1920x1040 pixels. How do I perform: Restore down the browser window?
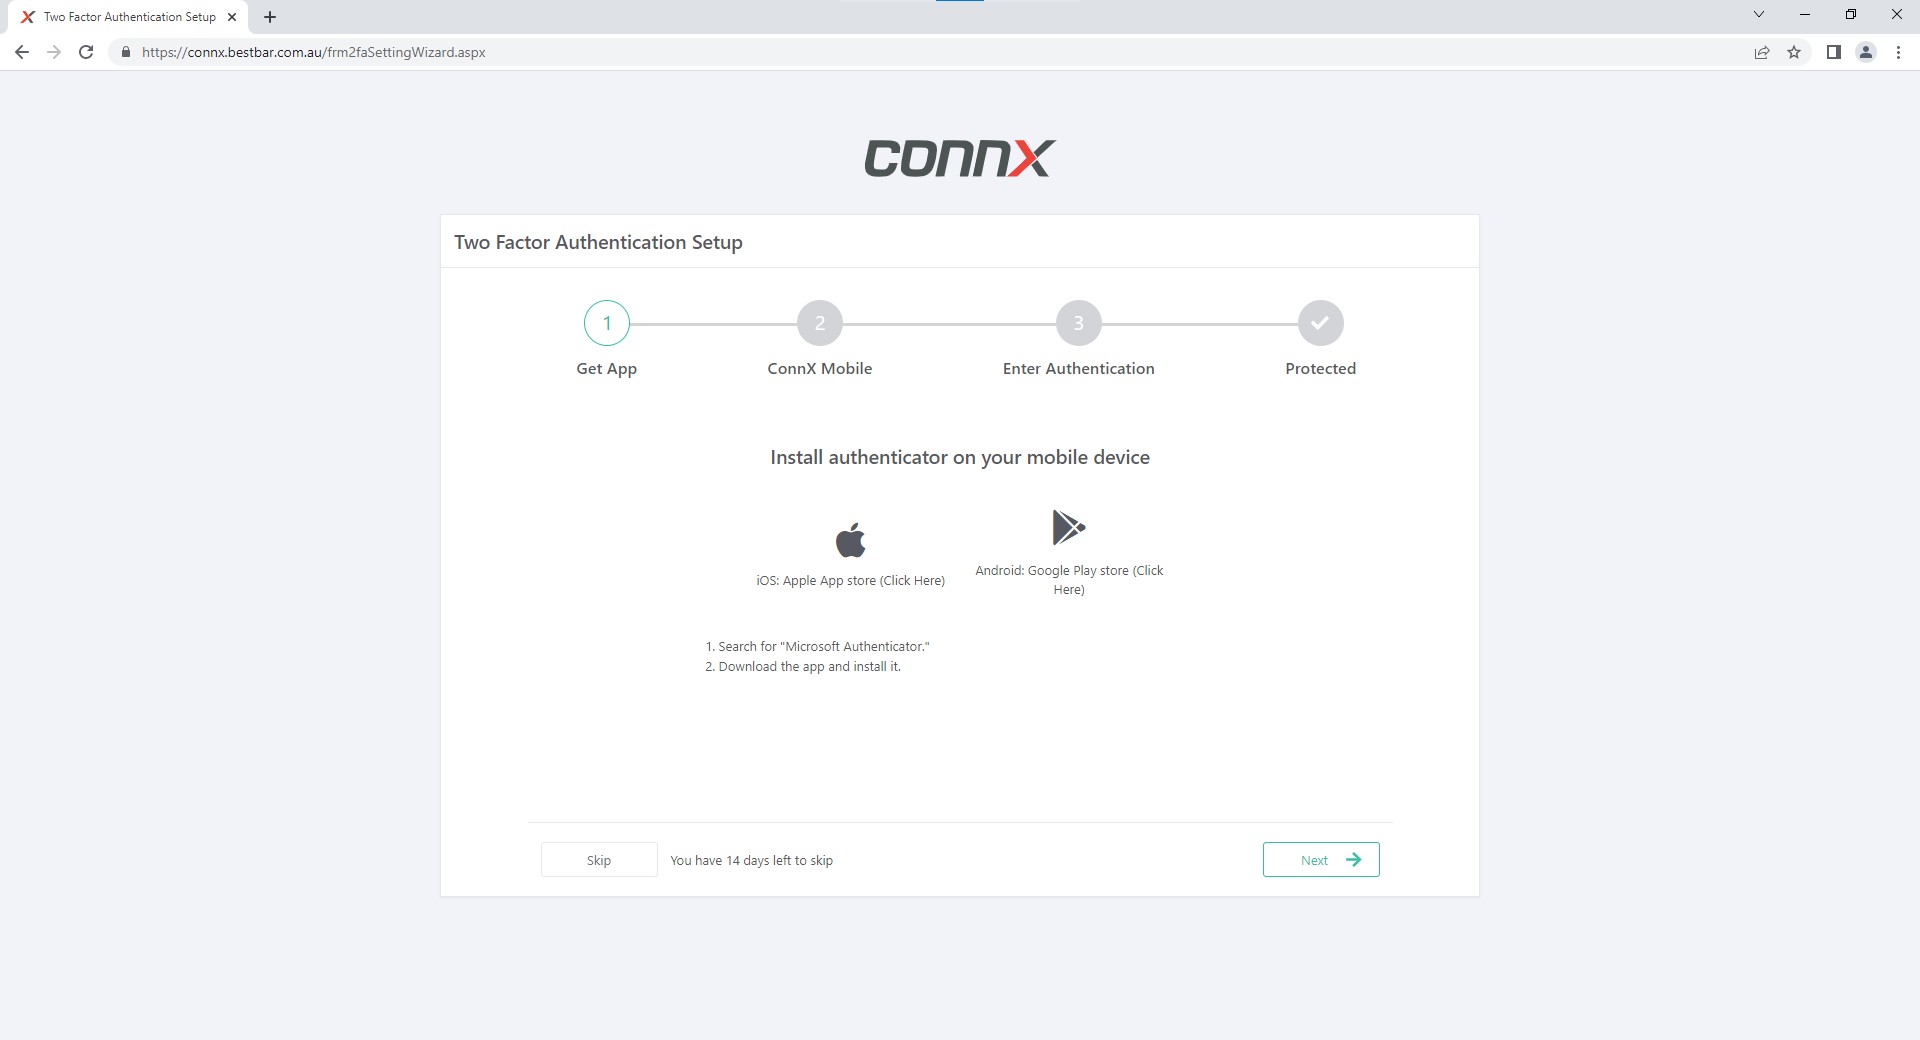point(1851,14)
